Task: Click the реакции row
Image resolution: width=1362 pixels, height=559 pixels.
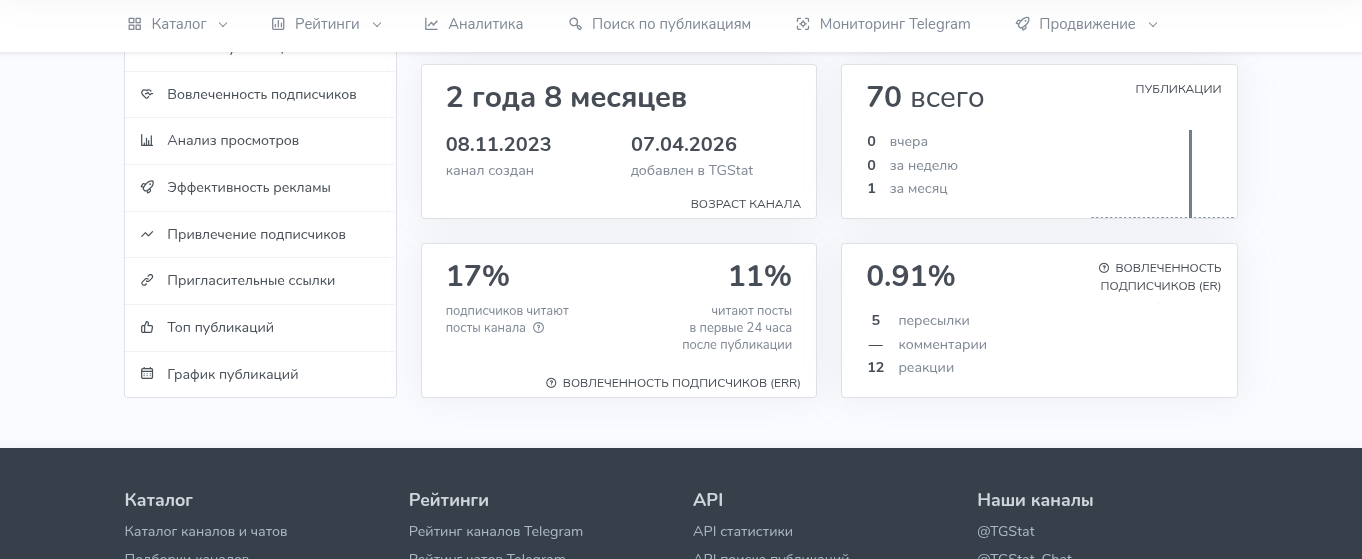Action: 911,368
